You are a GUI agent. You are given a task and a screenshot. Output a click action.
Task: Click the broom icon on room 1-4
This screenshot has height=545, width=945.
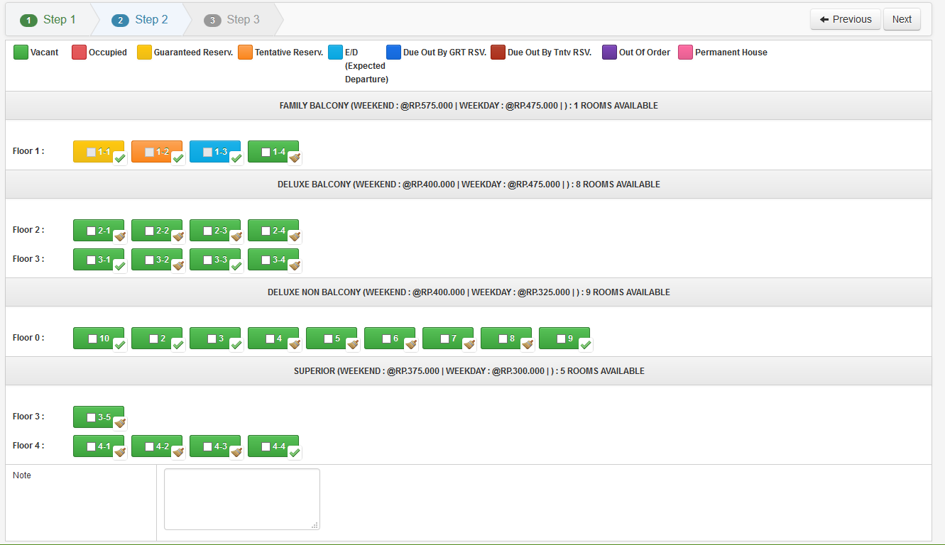[x=294, y=158]
